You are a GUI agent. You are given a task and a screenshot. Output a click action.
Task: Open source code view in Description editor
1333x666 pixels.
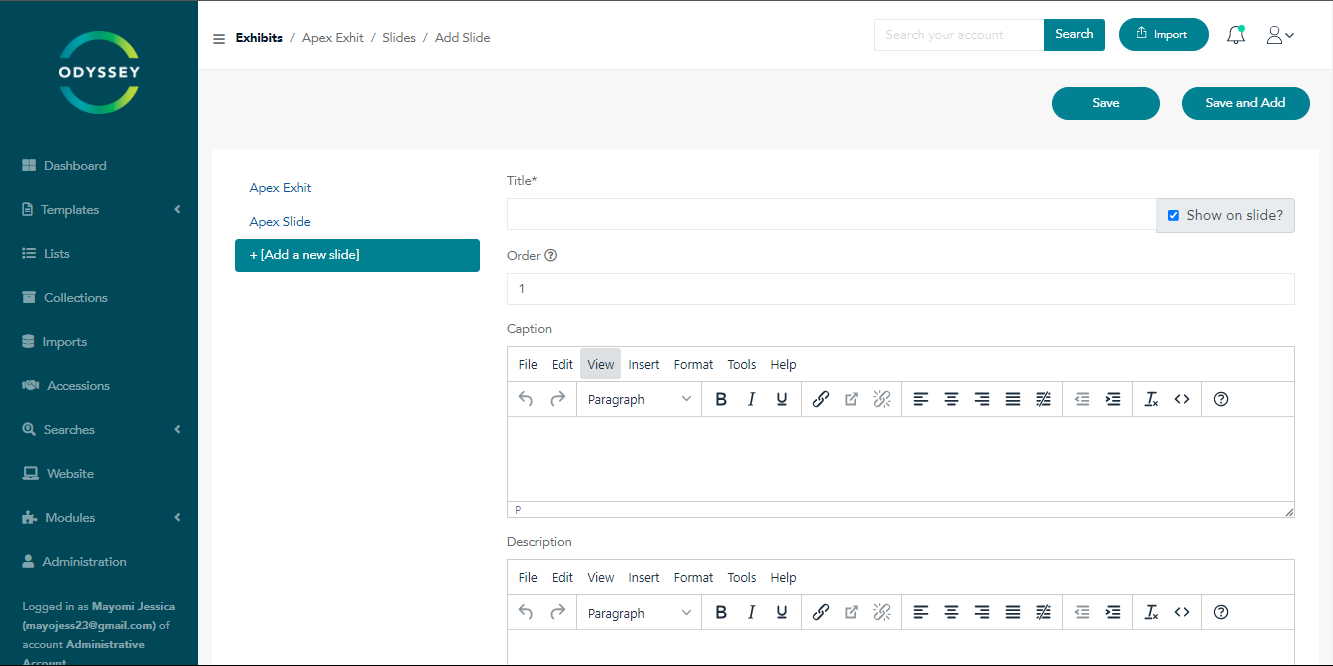point(1182,612)
